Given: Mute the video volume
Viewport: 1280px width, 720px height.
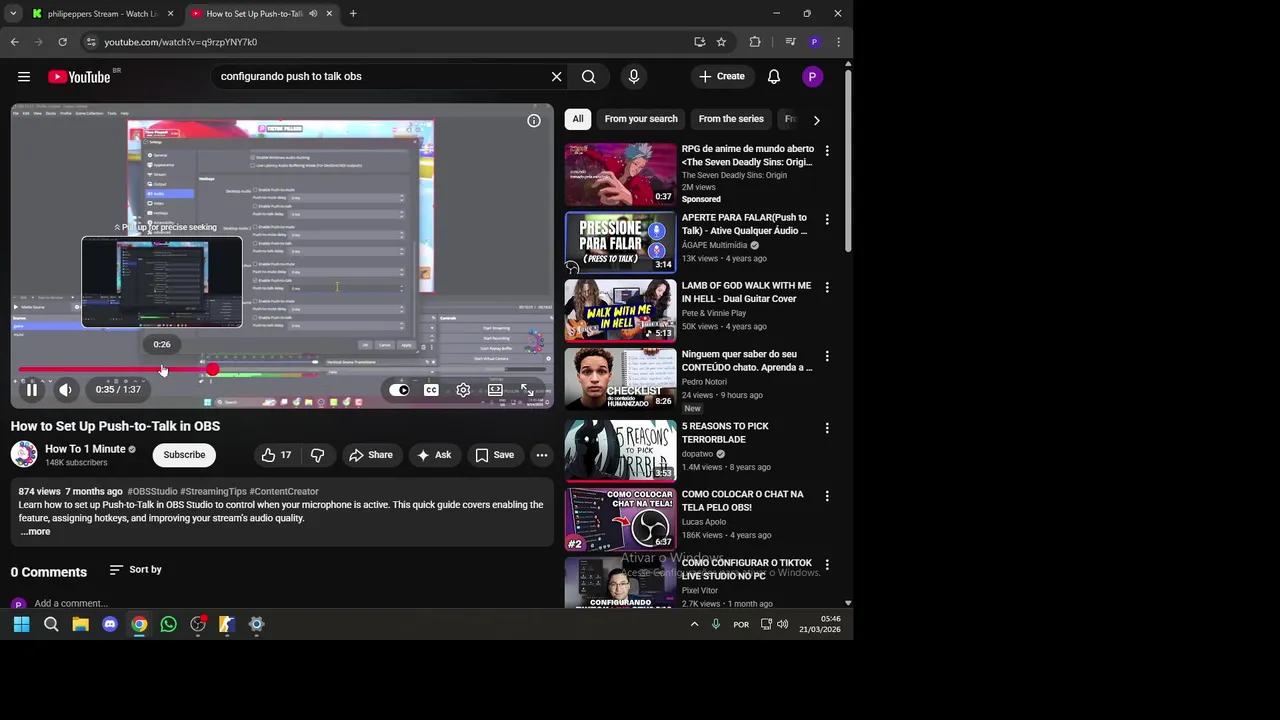Looking at the screenshot, I should click(x=65, y=390).
